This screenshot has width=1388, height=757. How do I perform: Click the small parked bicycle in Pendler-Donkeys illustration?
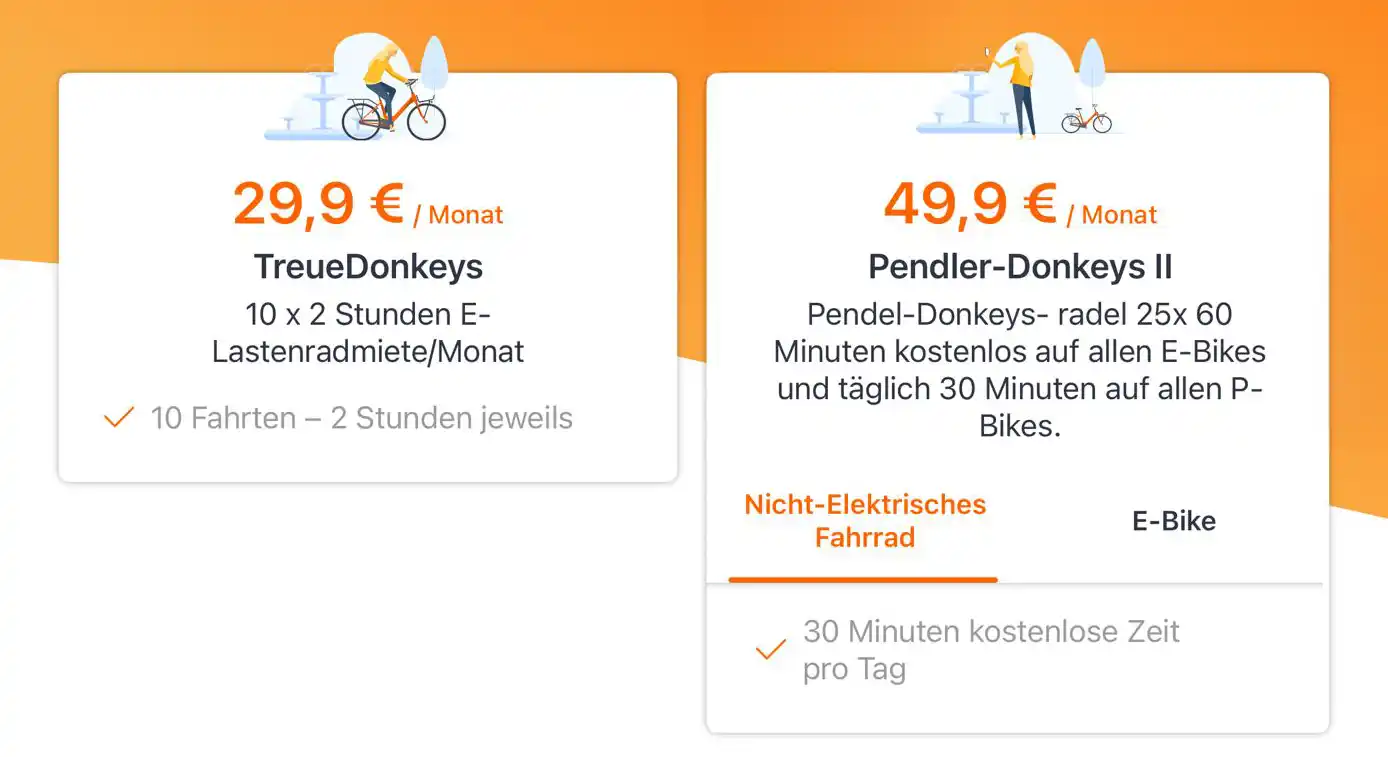pos(1086,119)
